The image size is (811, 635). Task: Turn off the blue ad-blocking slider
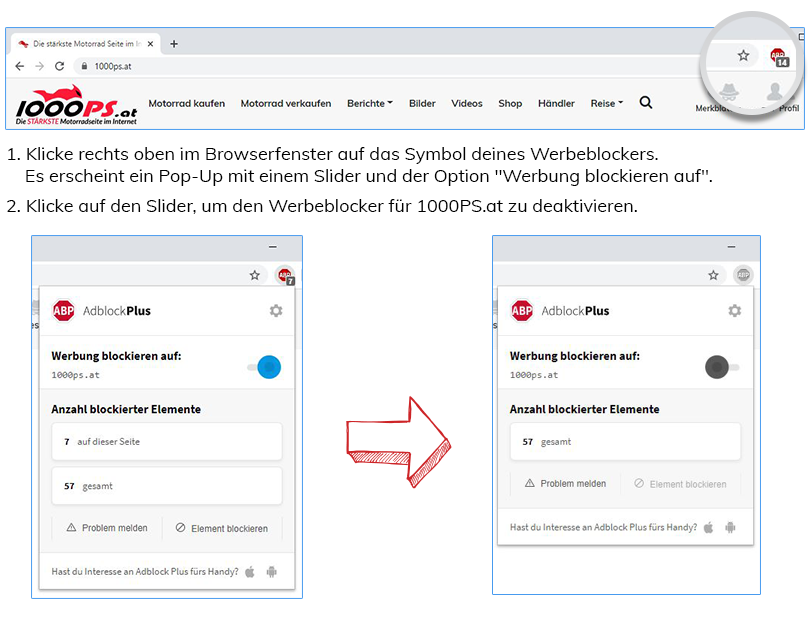coord(264,367)
